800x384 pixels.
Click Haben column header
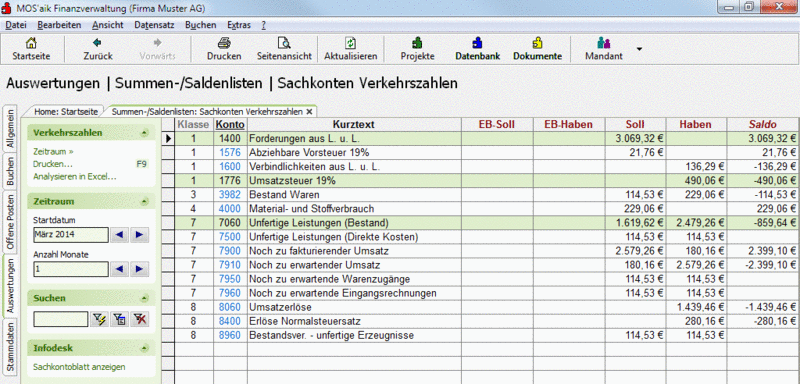coord(696,124)
